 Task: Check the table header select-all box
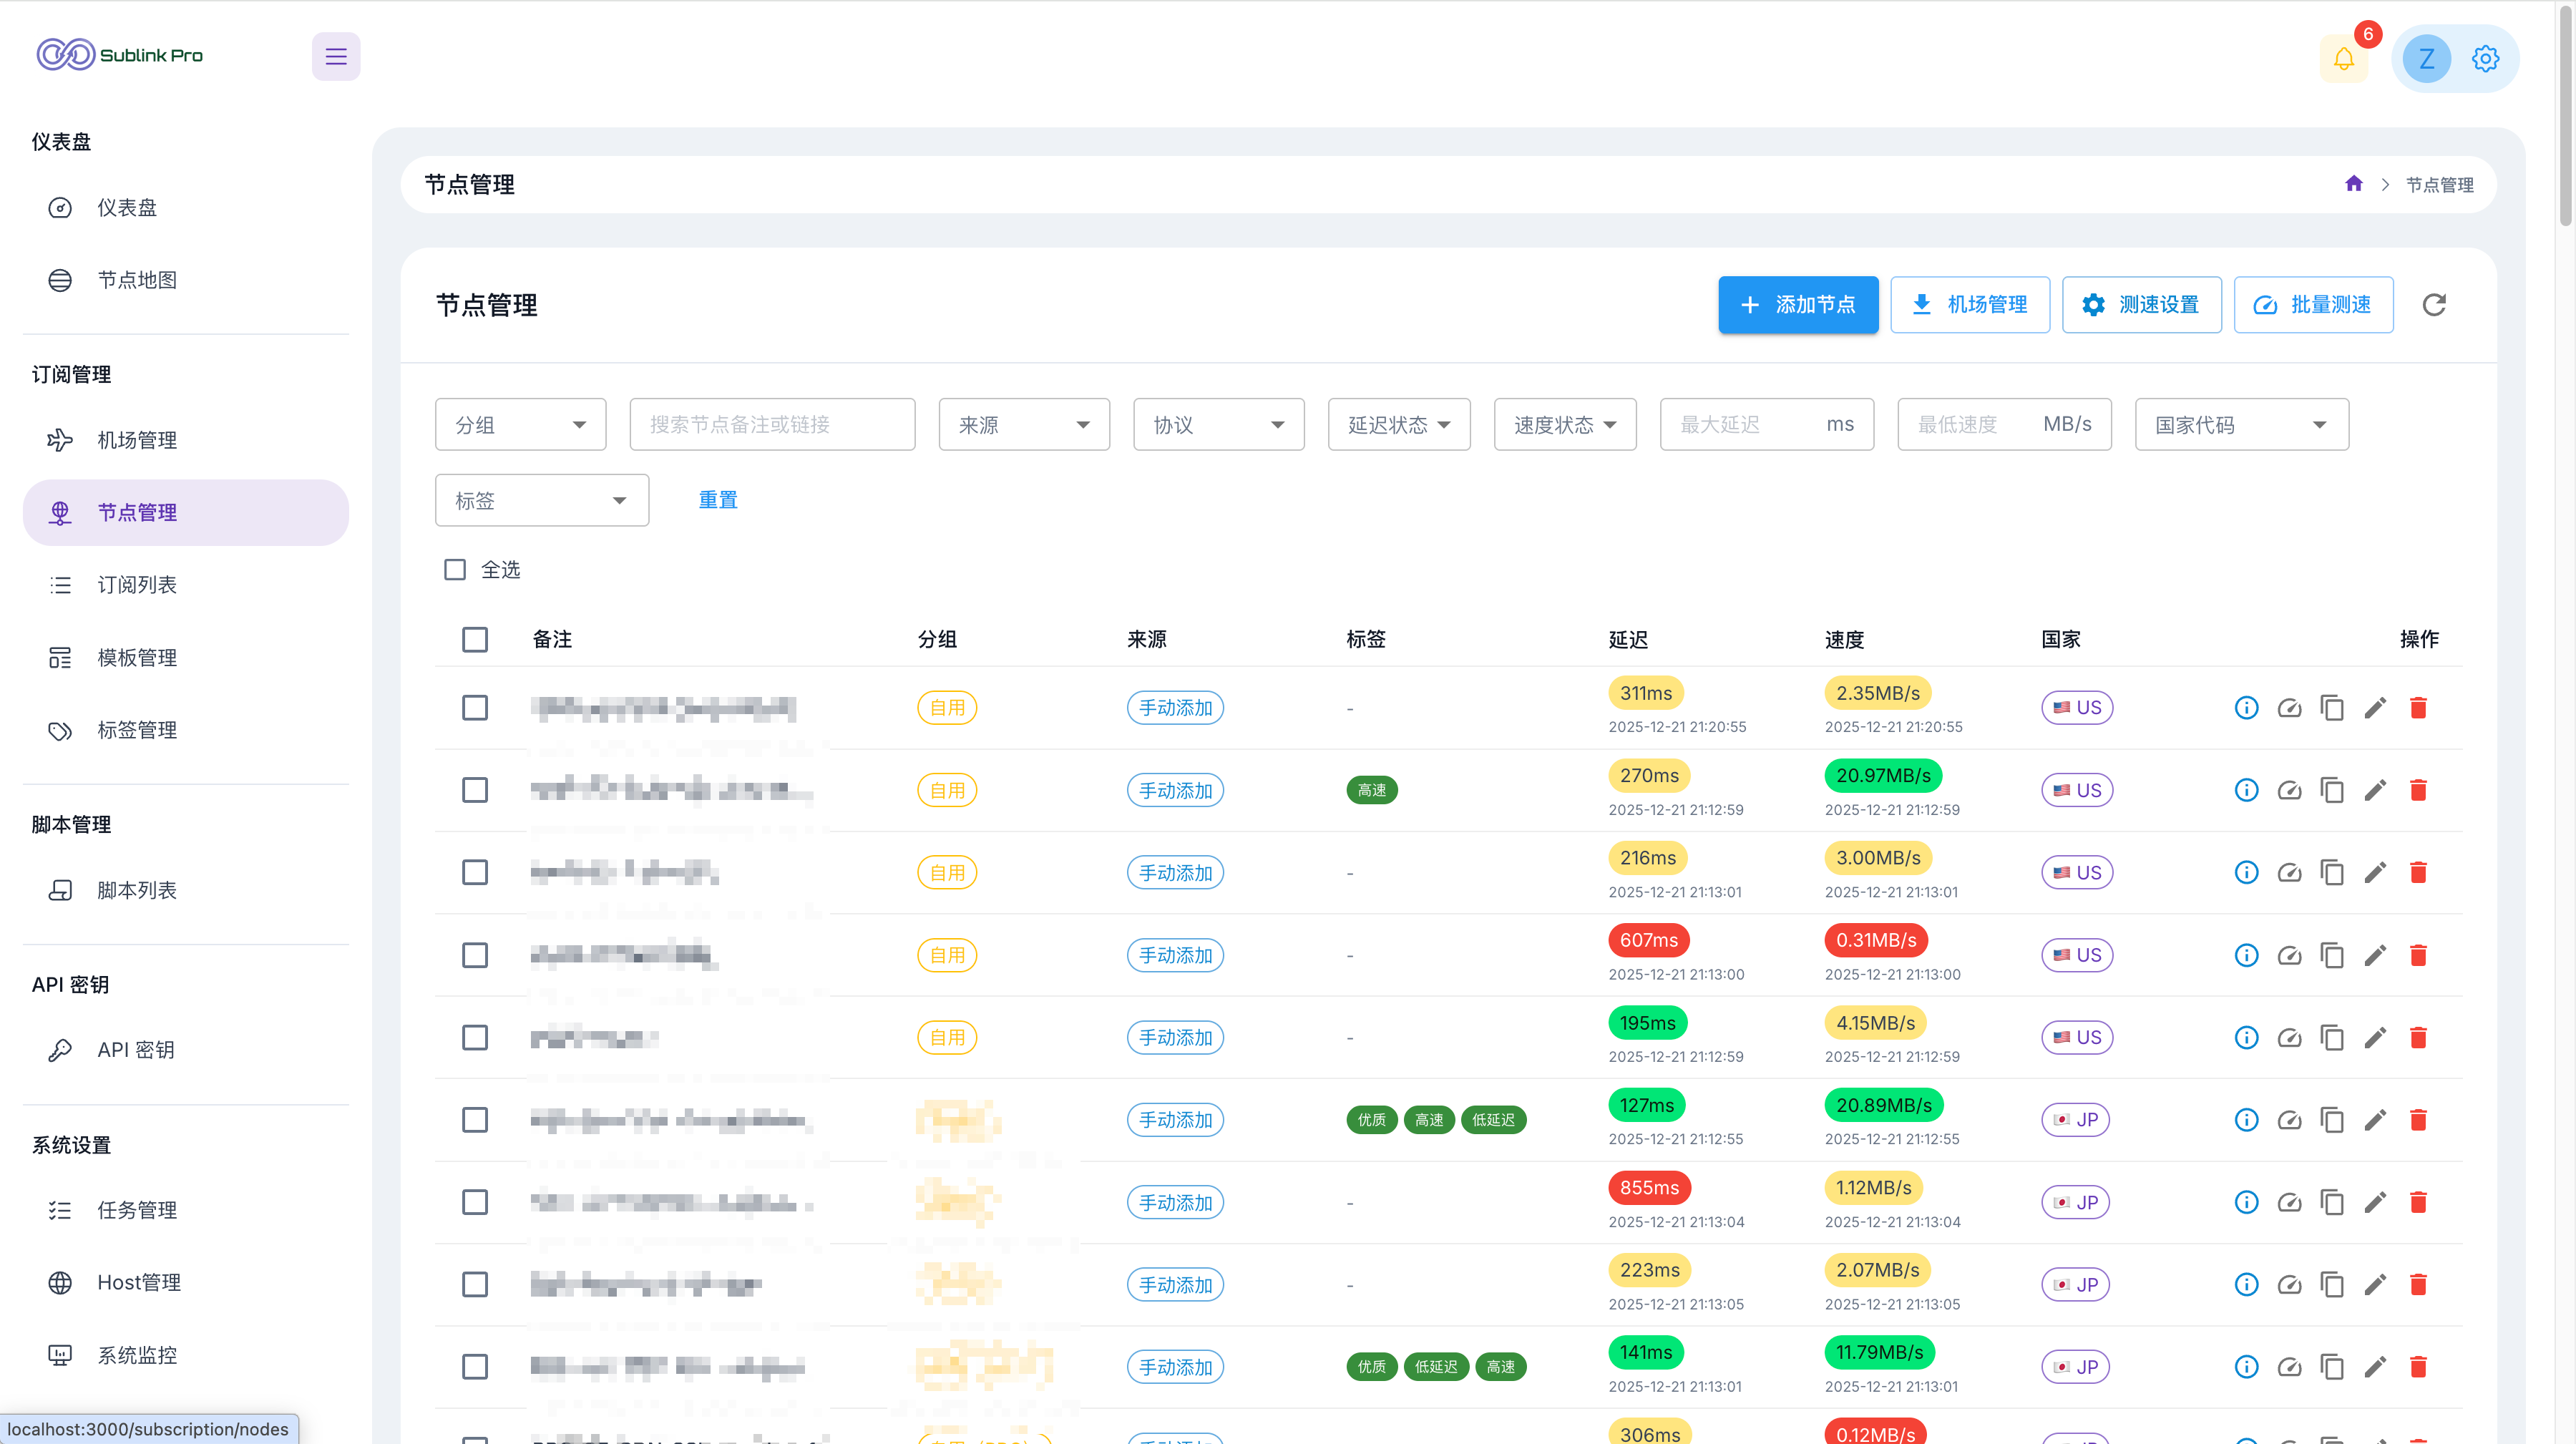coord(475,639)
